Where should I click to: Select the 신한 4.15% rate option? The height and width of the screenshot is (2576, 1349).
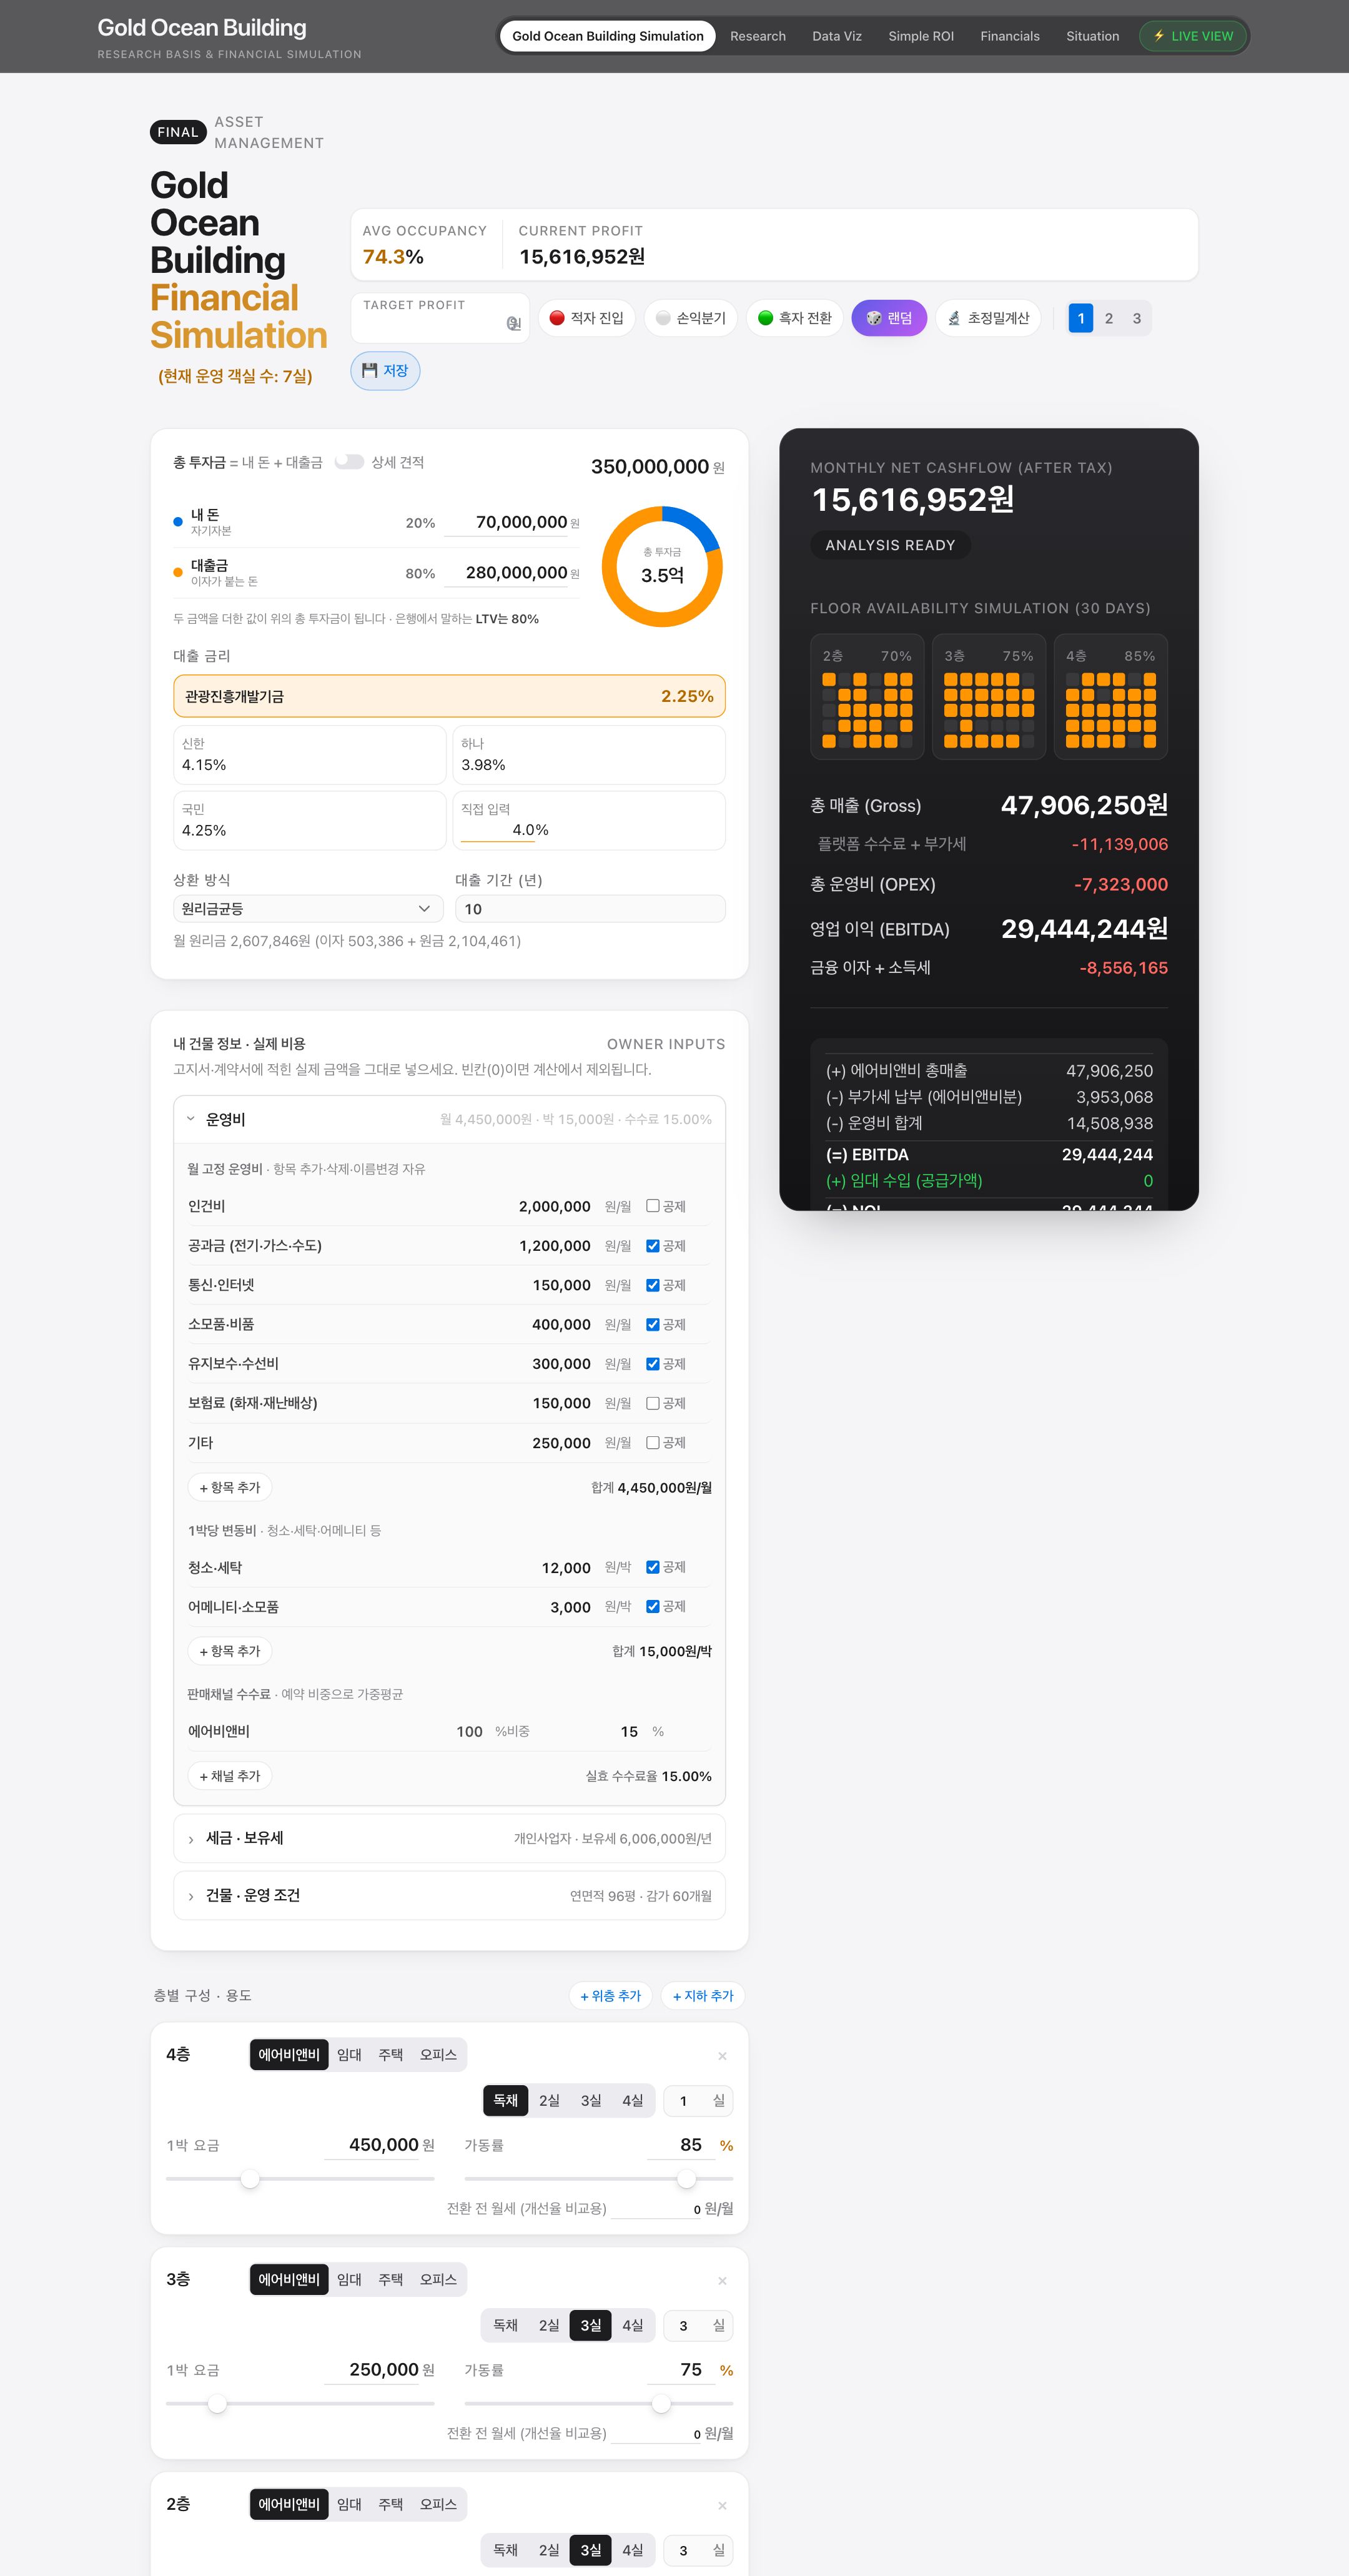coord(309,755)
